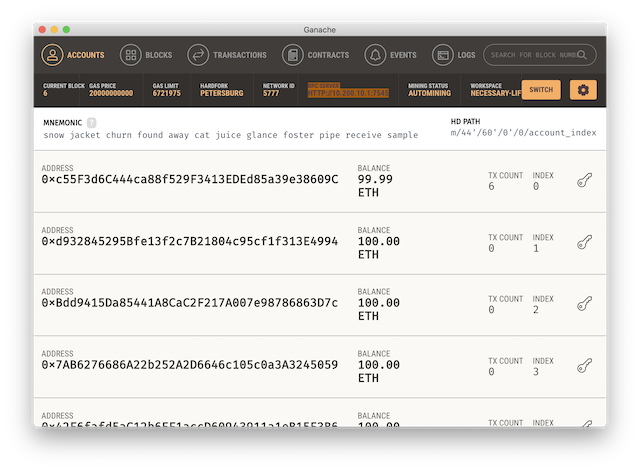Open the Accounts tab icon
Screen dimensions: 640x471
pos(52,55)
